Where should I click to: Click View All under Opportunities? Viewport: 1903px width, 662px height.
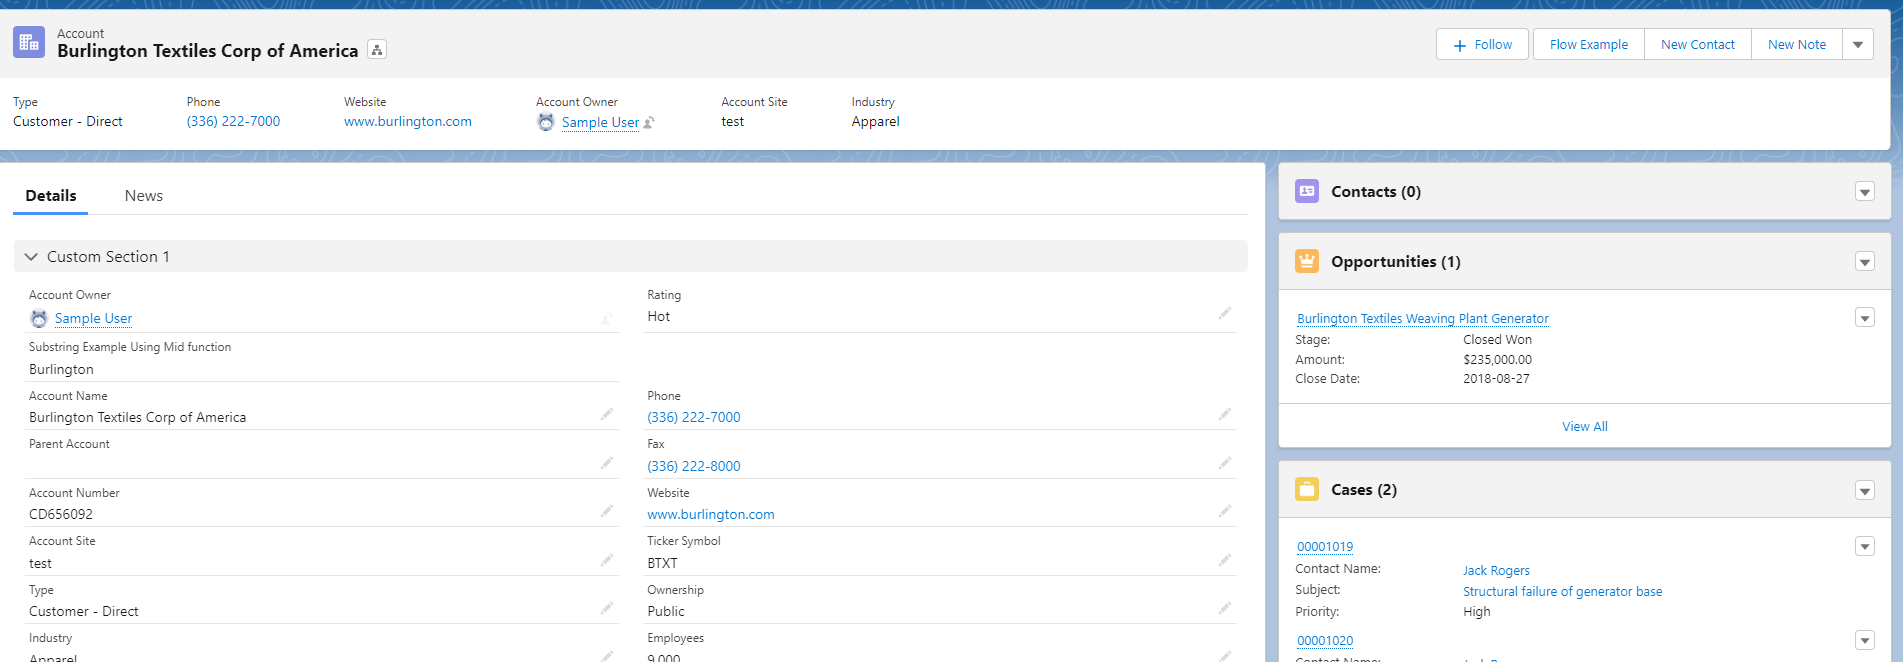tap(1585, 426)
